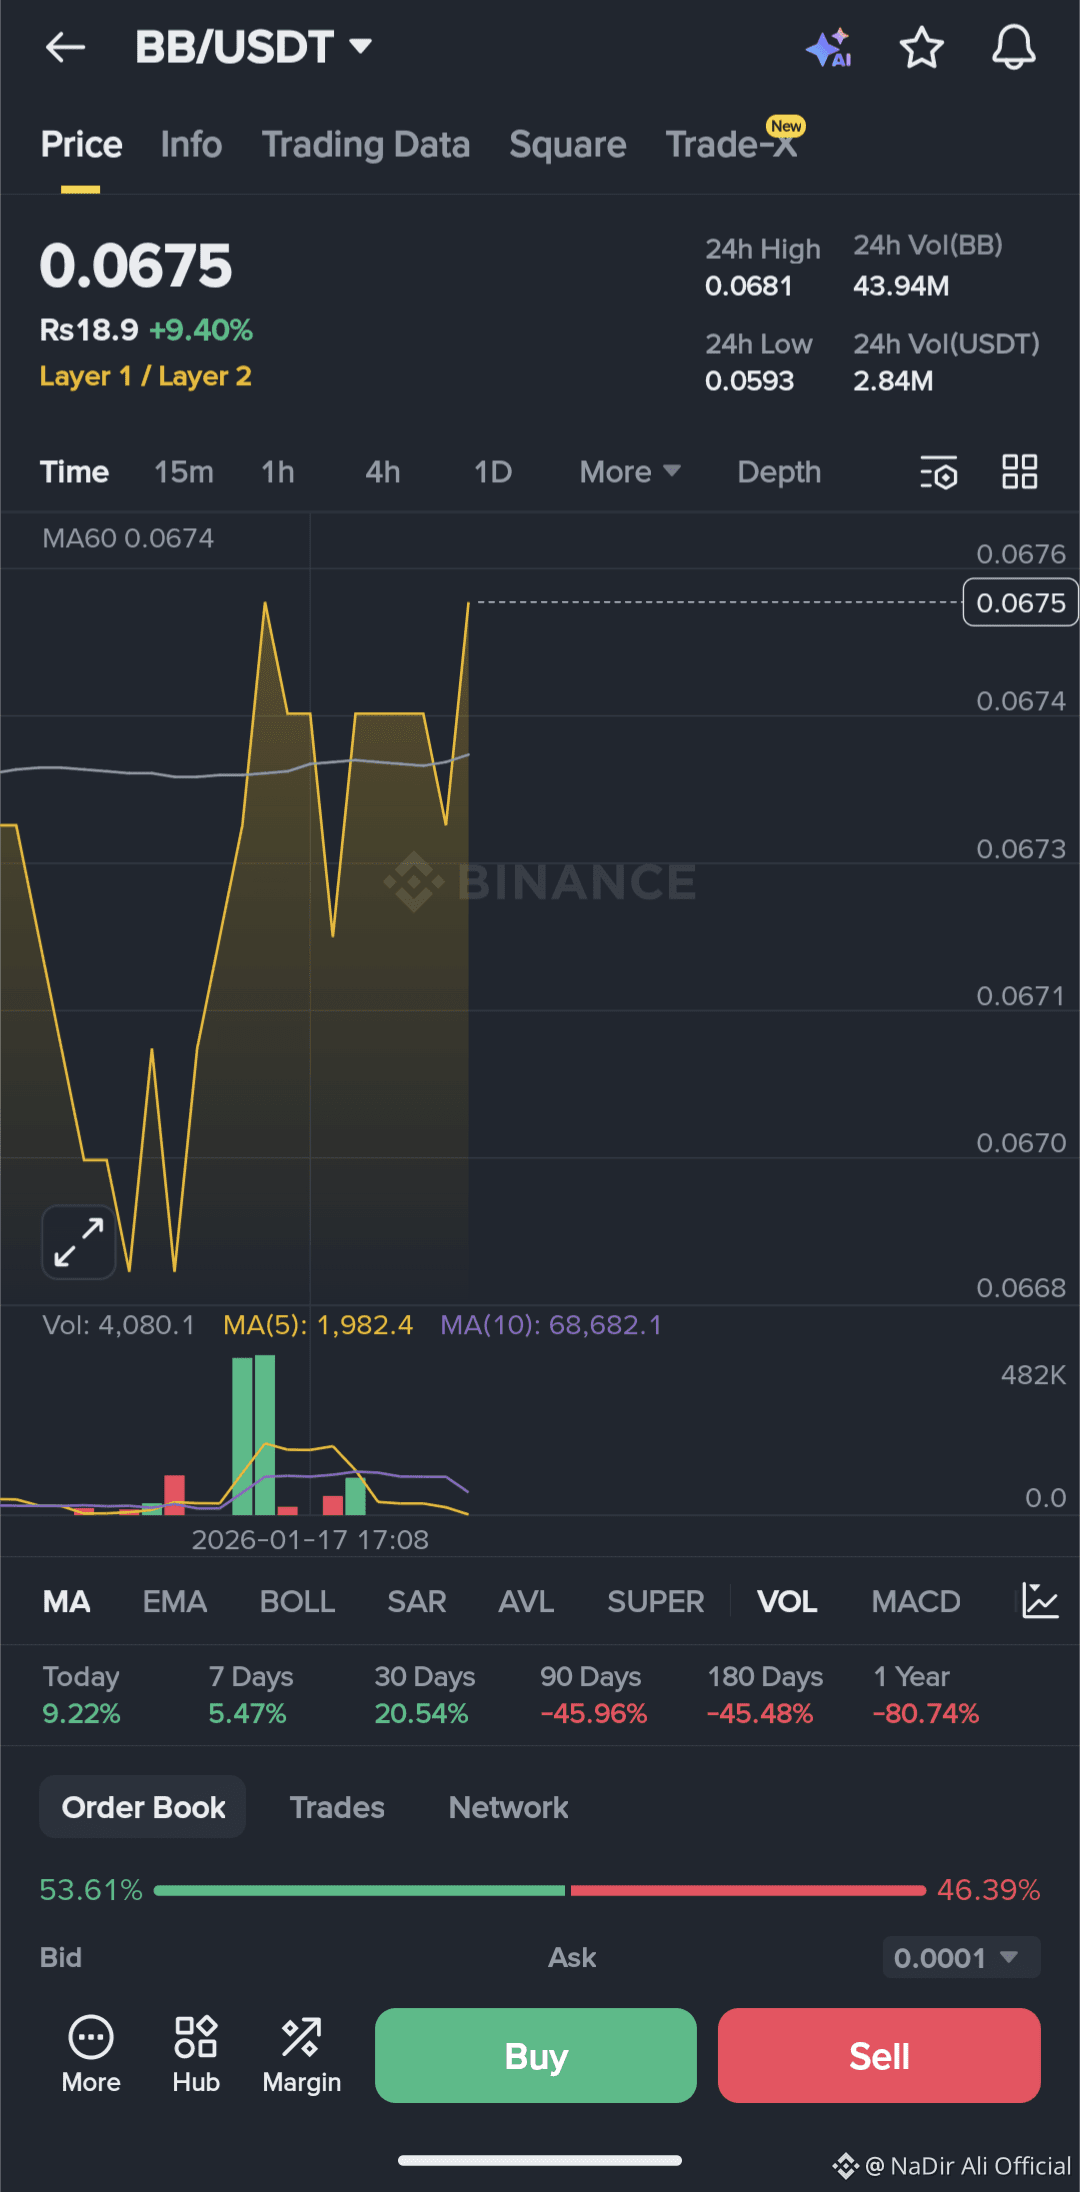Open price alerts bell icon
This screenshot has width=1080, height=2192.
[x=1013, y=47]
